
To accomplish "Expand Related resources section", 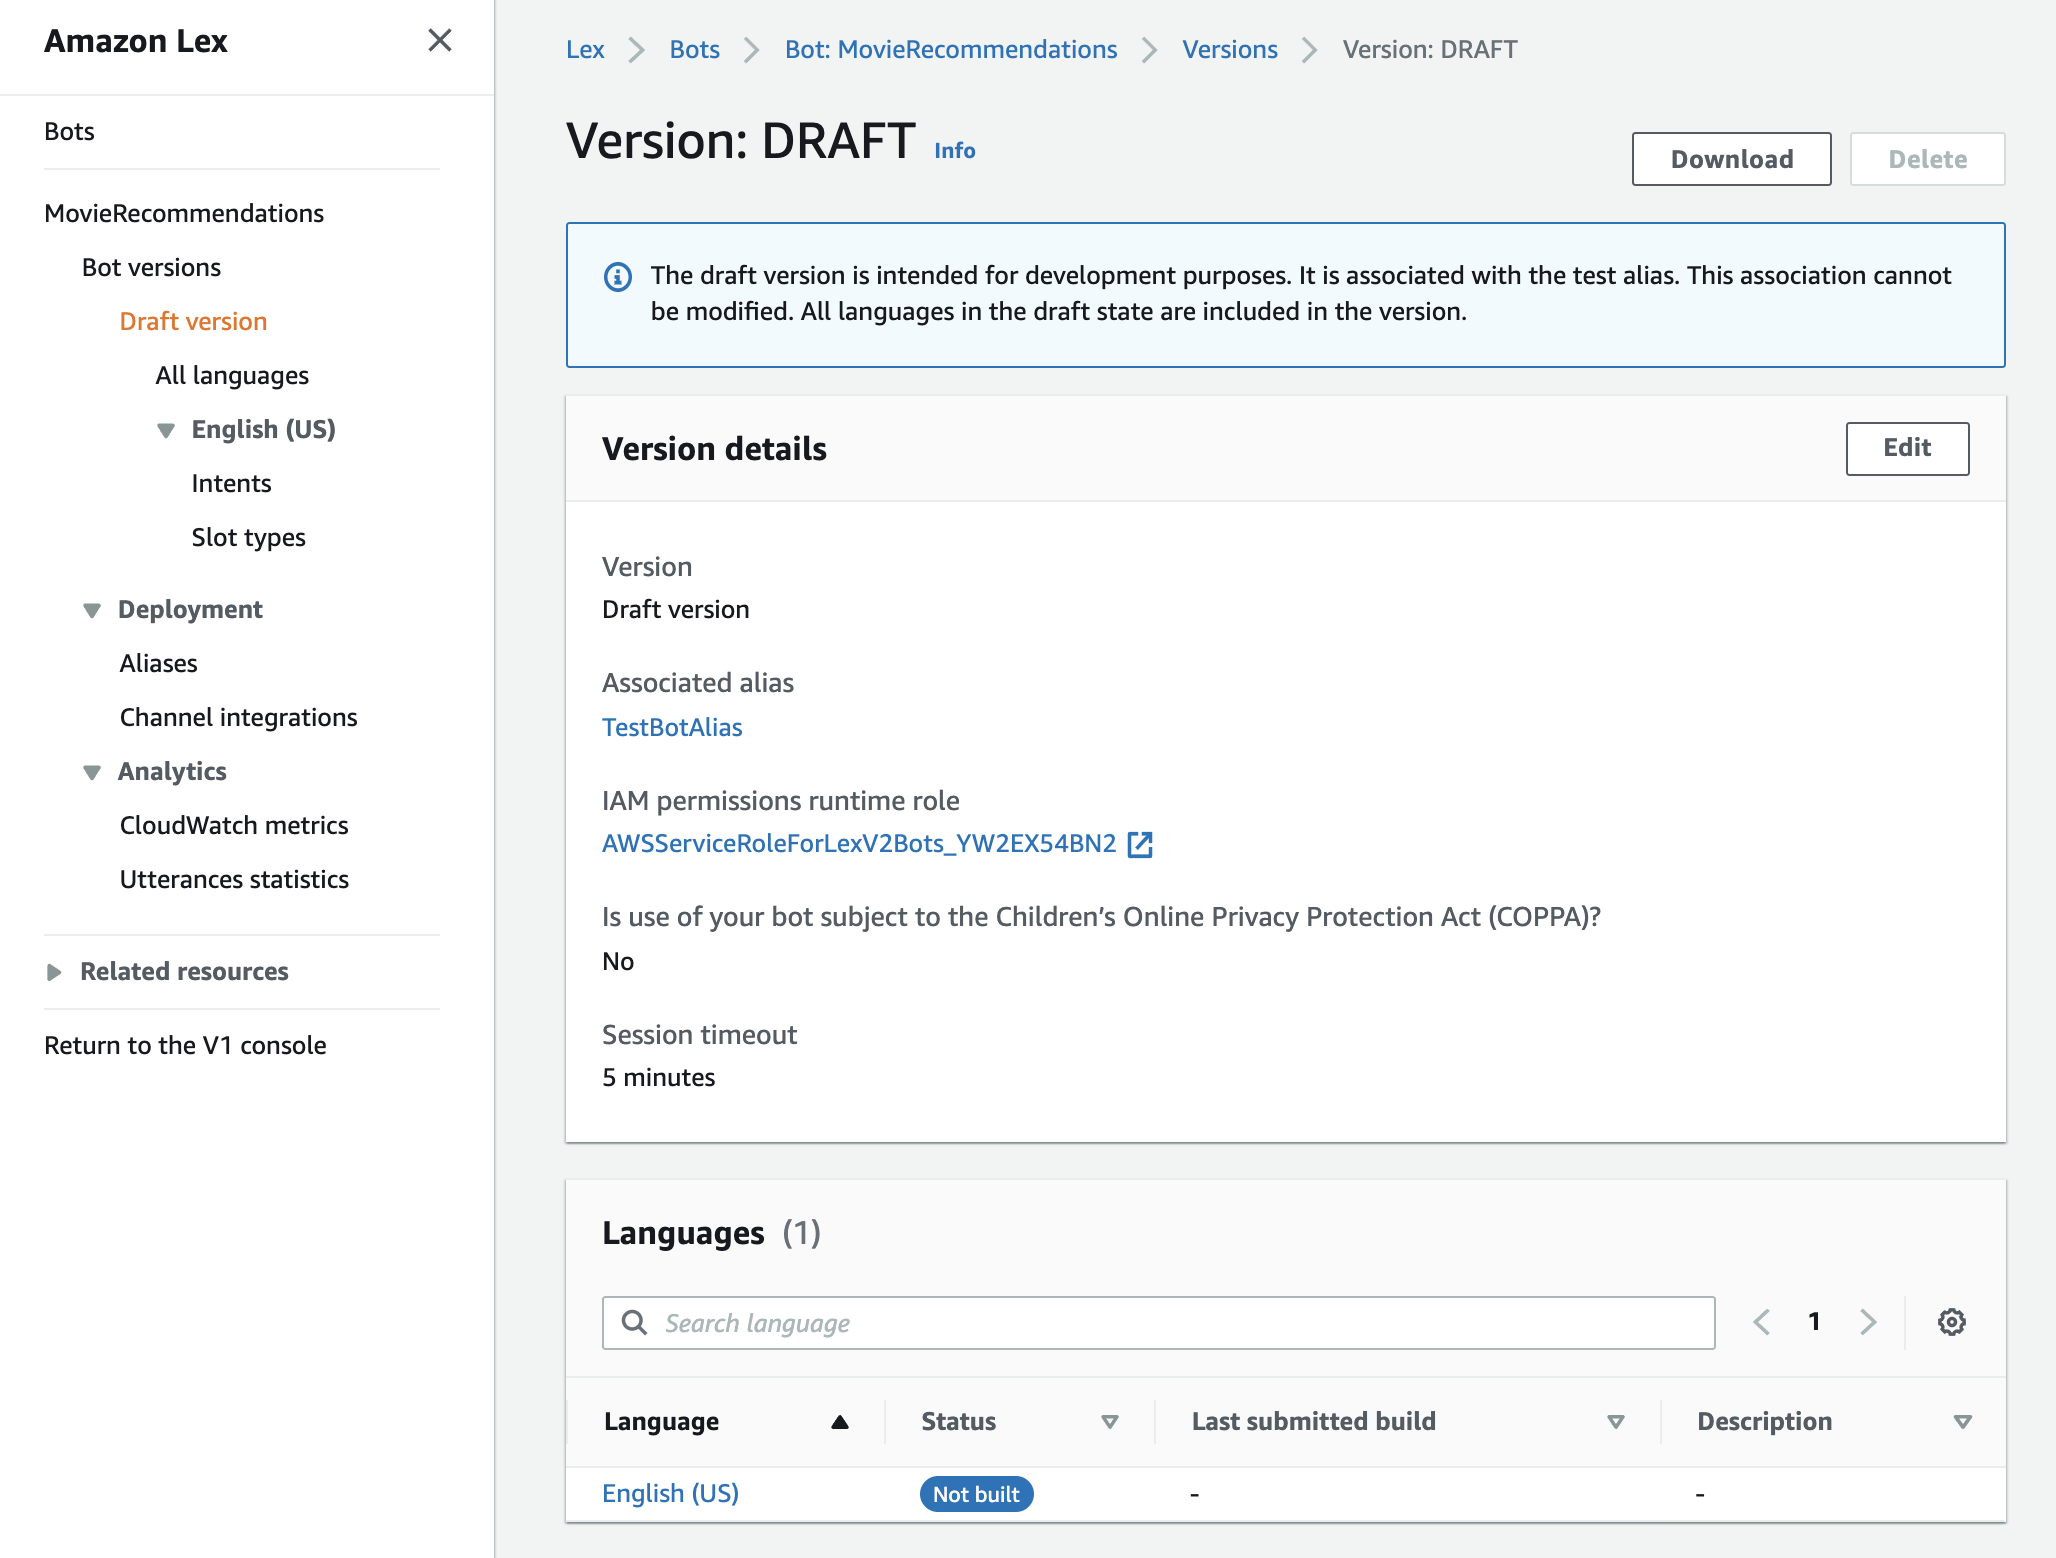I will (x=54, y=972).
